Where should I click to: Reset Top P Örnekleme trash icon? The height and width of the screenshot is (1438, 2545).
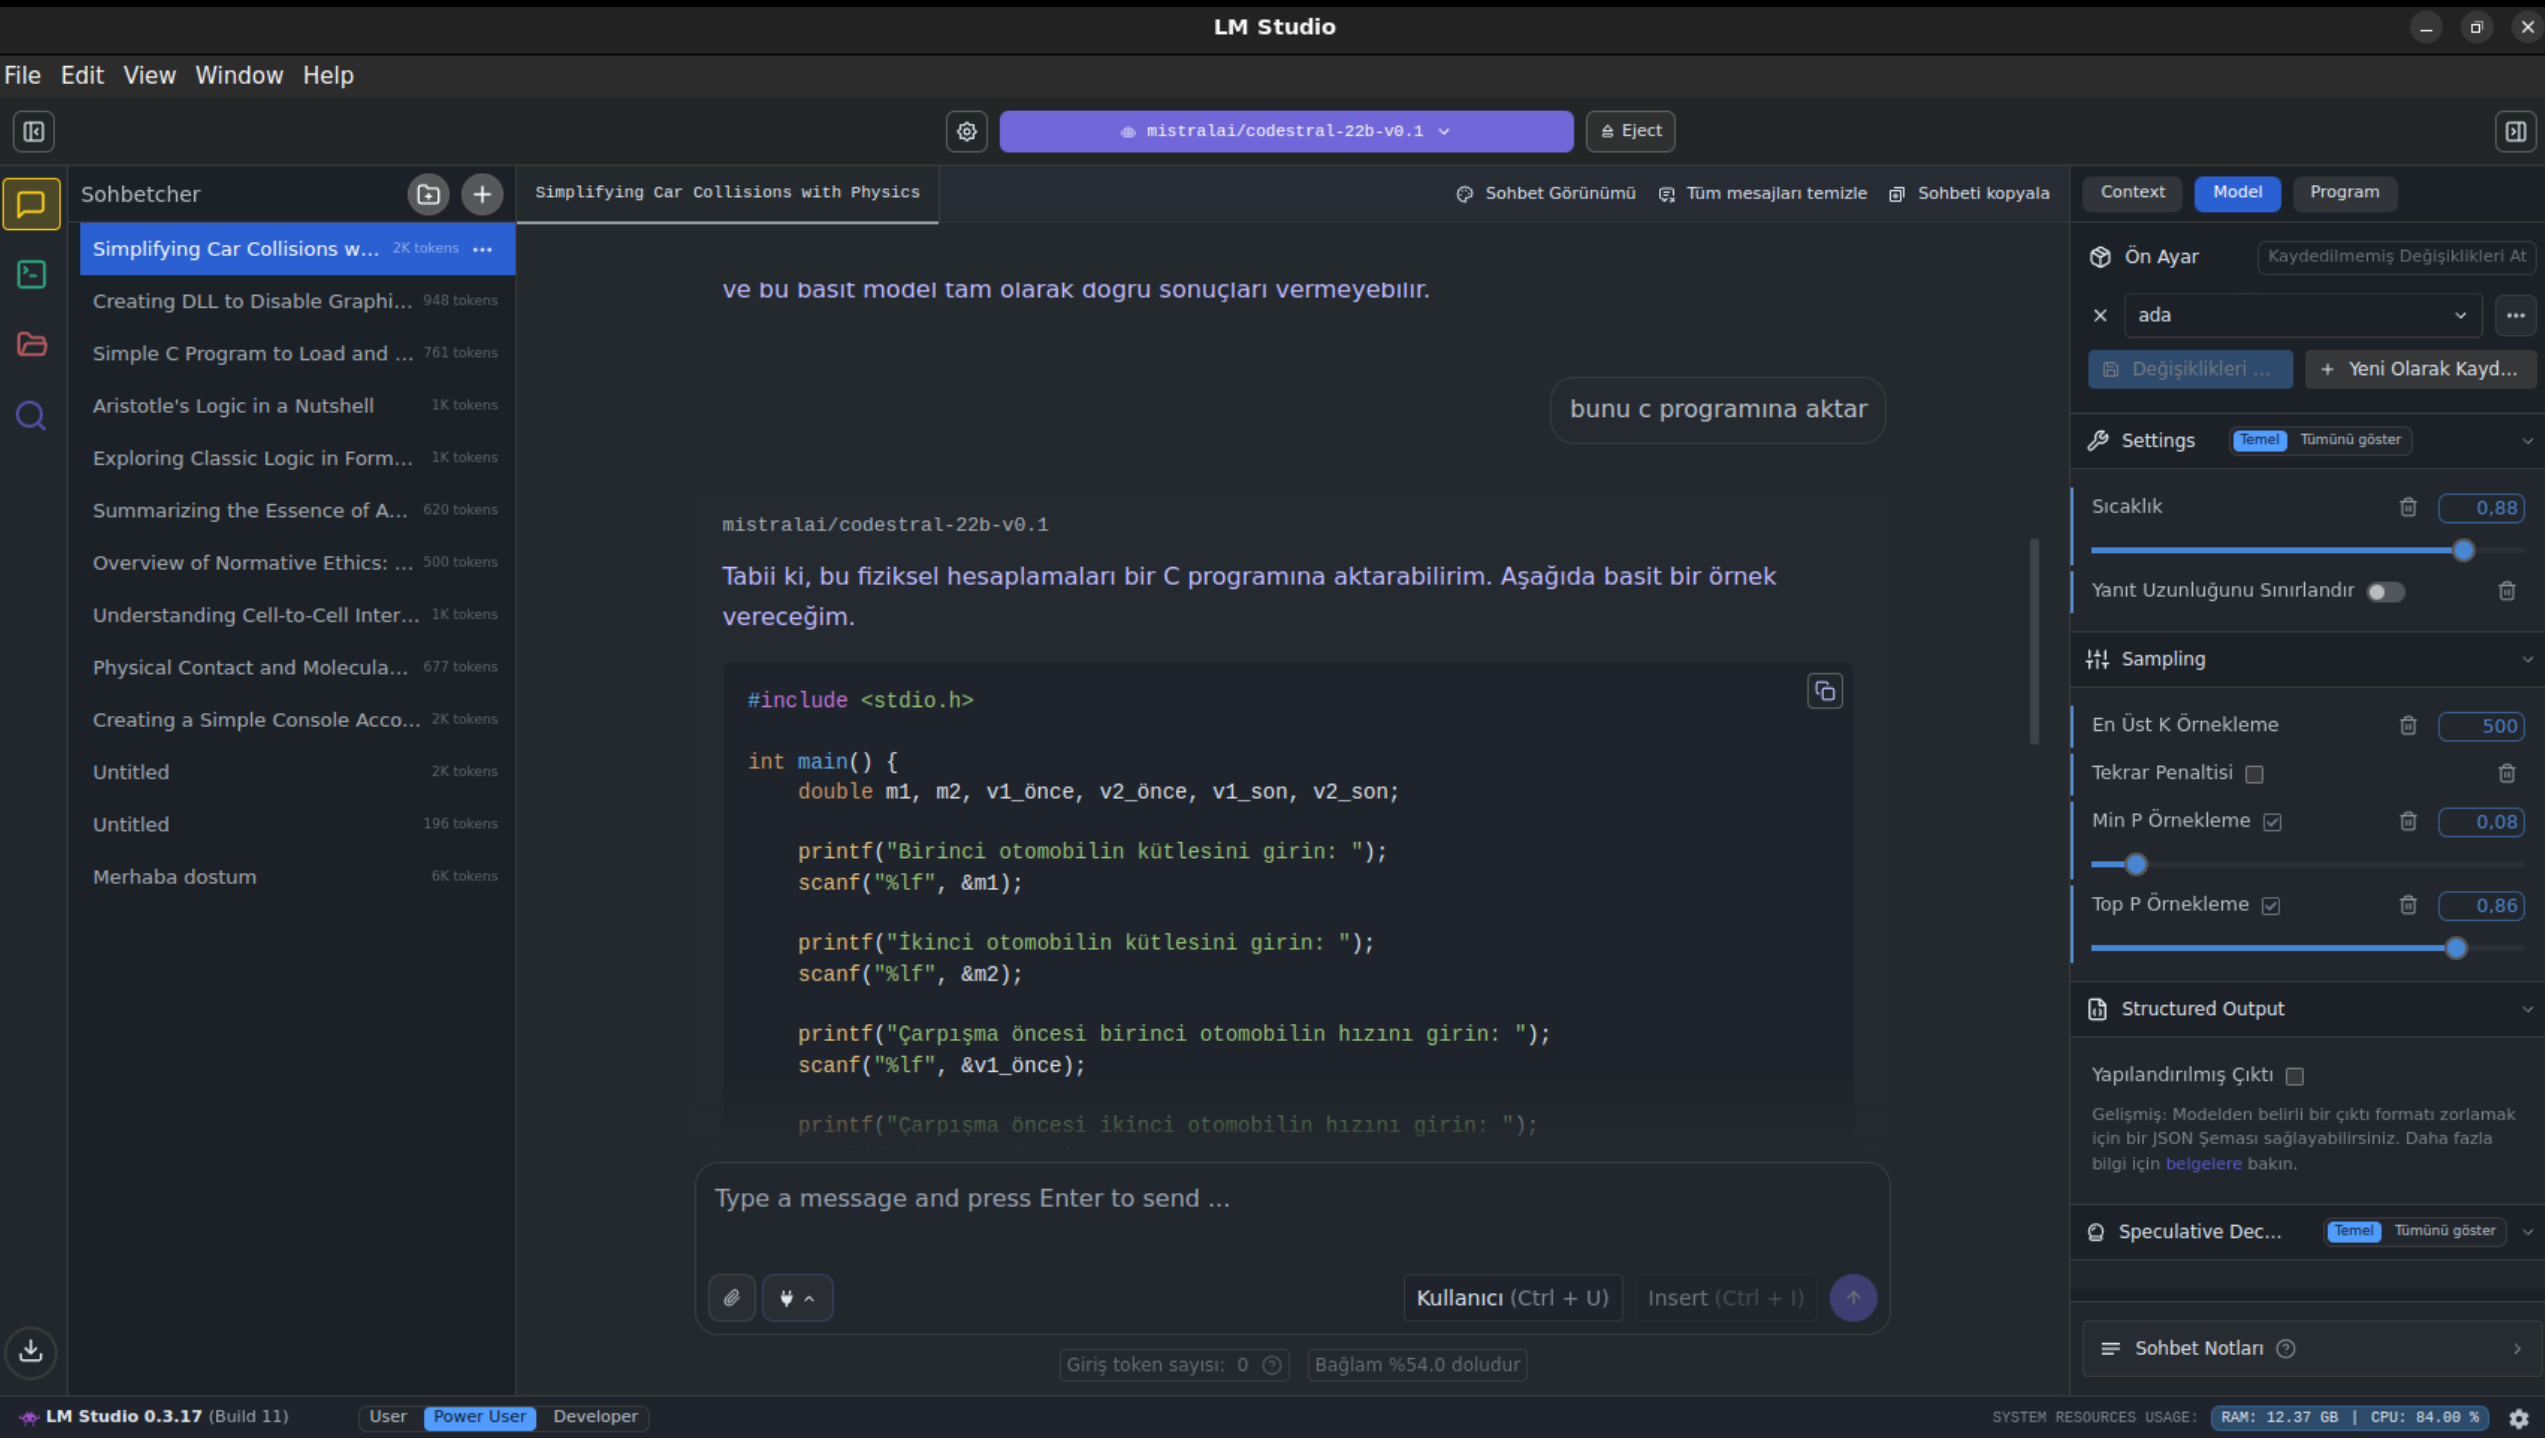(x=2408, y=905)
